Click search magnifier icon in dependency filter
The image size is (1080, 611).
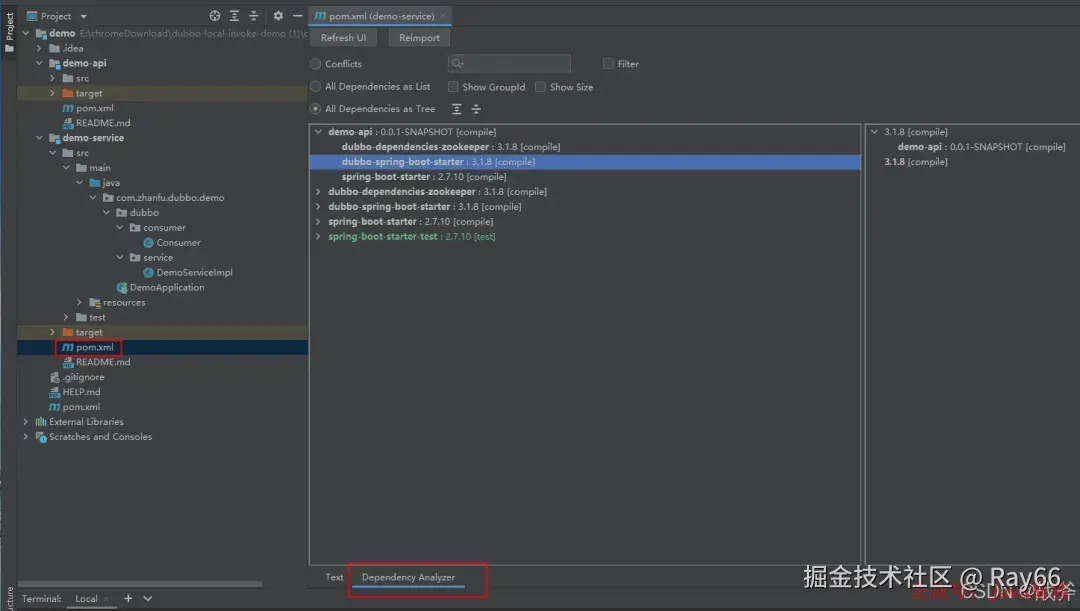pos(457,63)
